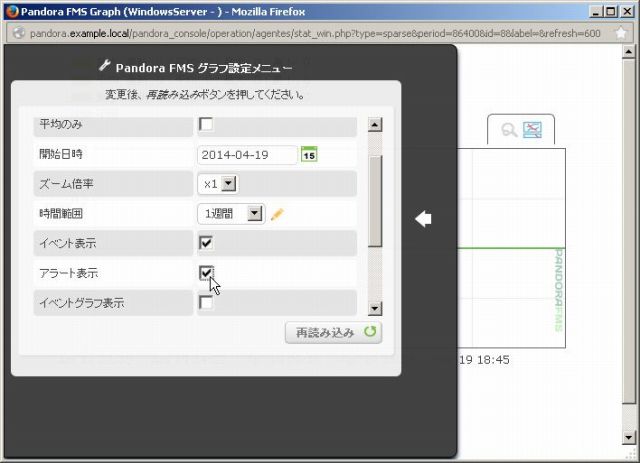Click the bookmark star in the address bar

click(620, 33)
